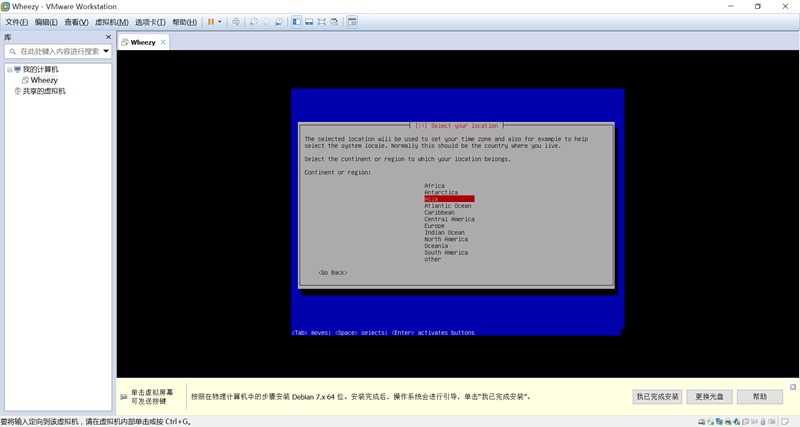Viewport: 800px width, 427px height.
Task: Click the 更换光盘 button
Action: click(709, 396)
